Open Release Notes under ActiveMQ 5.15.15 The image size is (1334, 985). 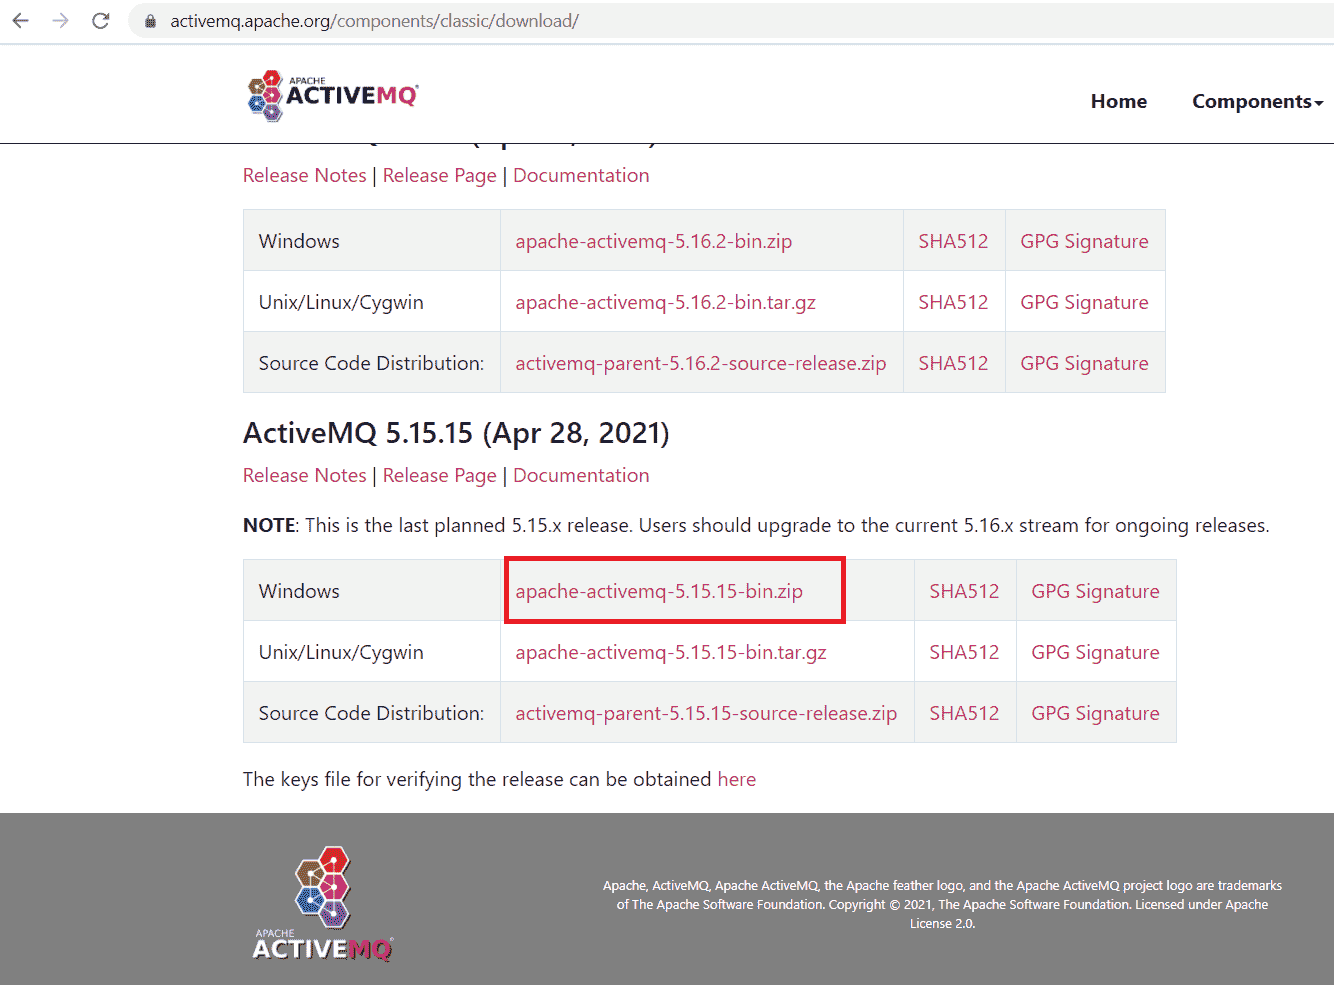coord(305,475)
